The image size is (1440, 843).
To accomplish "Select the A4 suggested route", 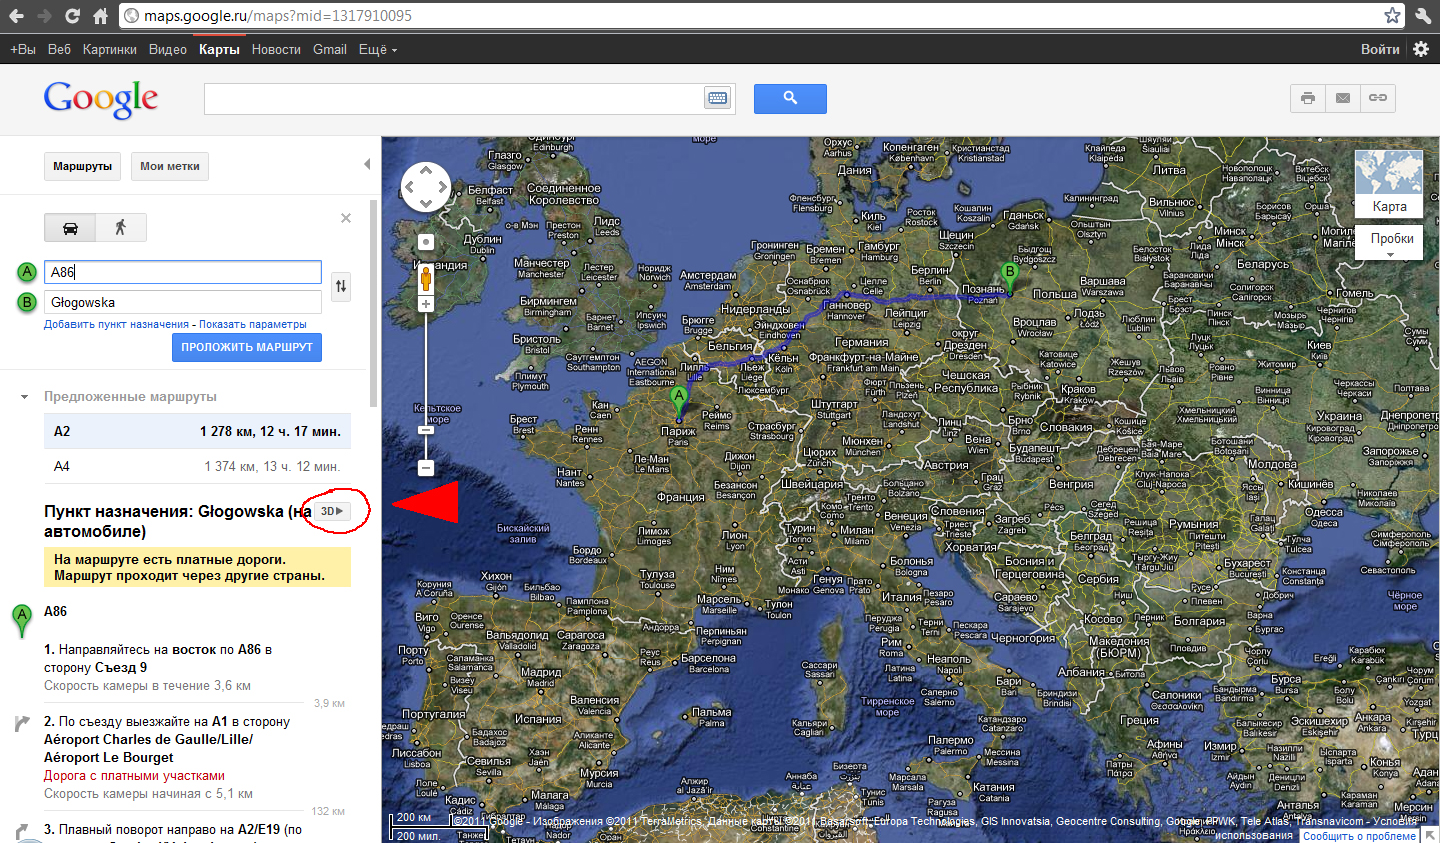I will point(198,466).
